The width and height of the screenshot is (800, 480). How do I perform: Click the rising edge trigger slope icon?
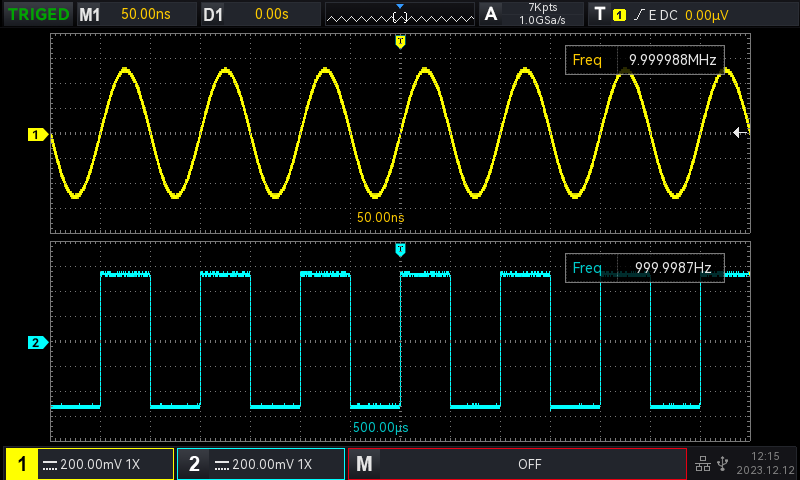(x=636, y=15)
